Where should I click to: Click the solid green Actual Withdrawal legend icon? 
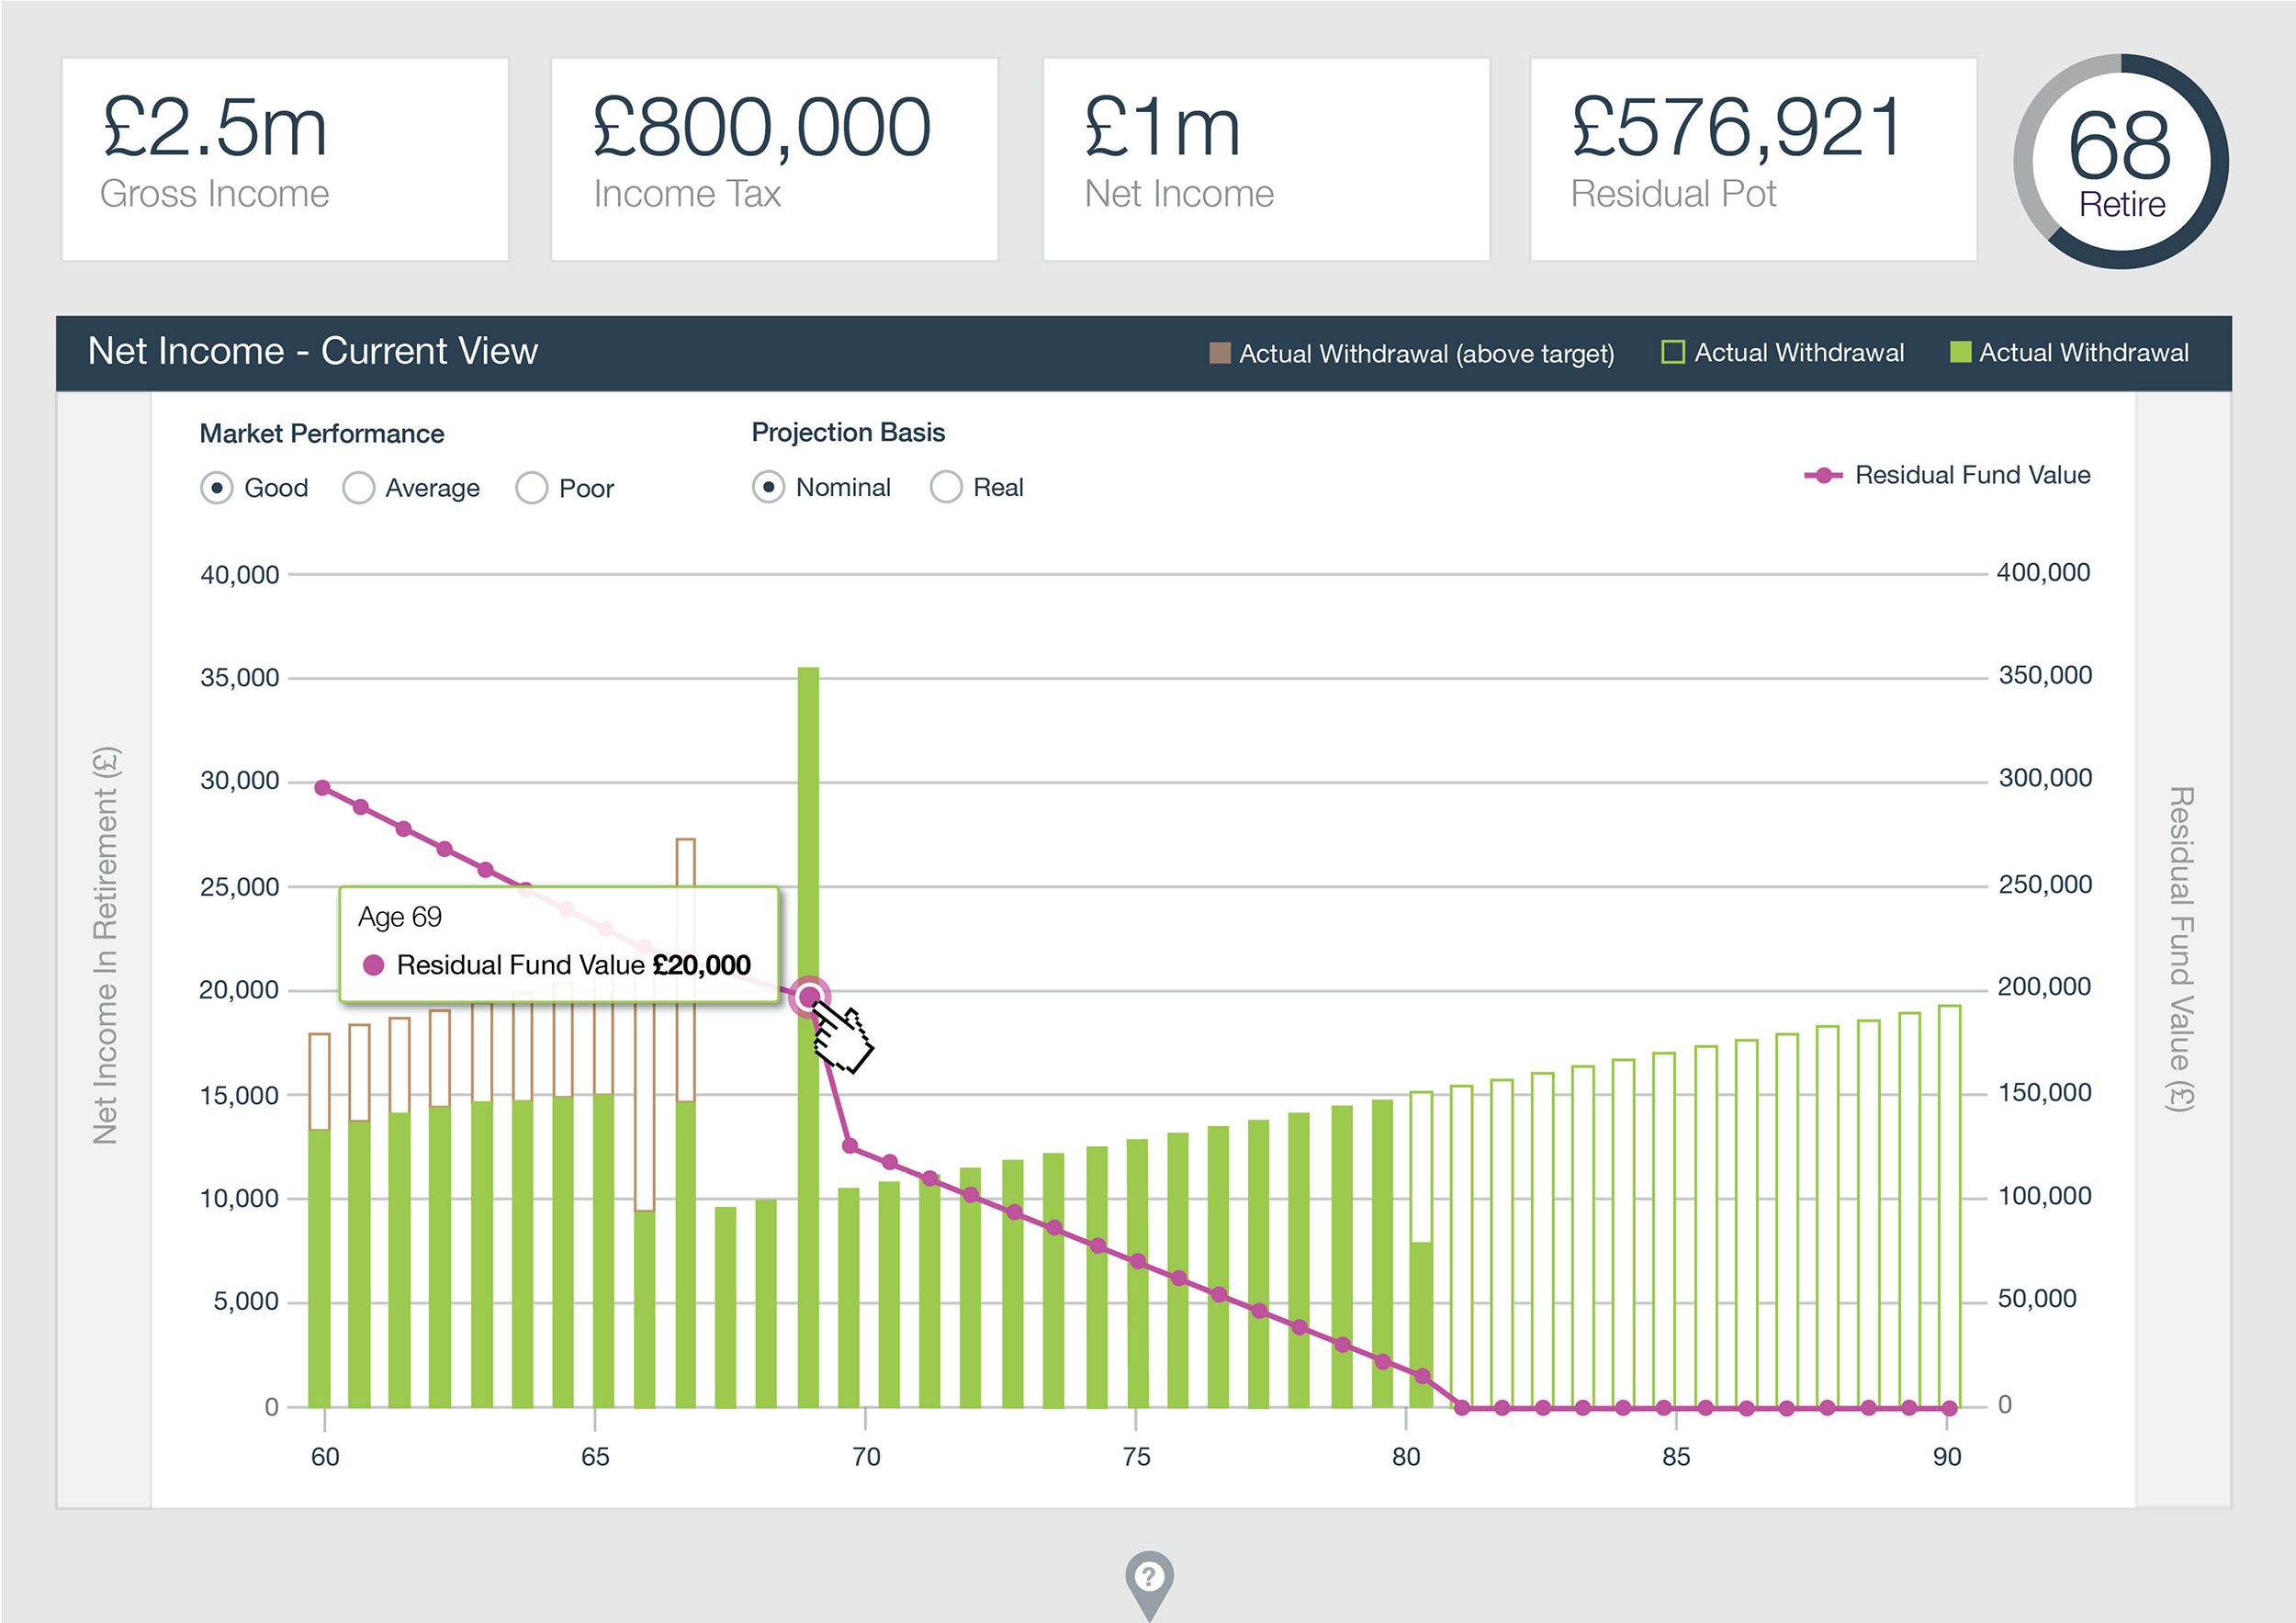(1960, 352)
